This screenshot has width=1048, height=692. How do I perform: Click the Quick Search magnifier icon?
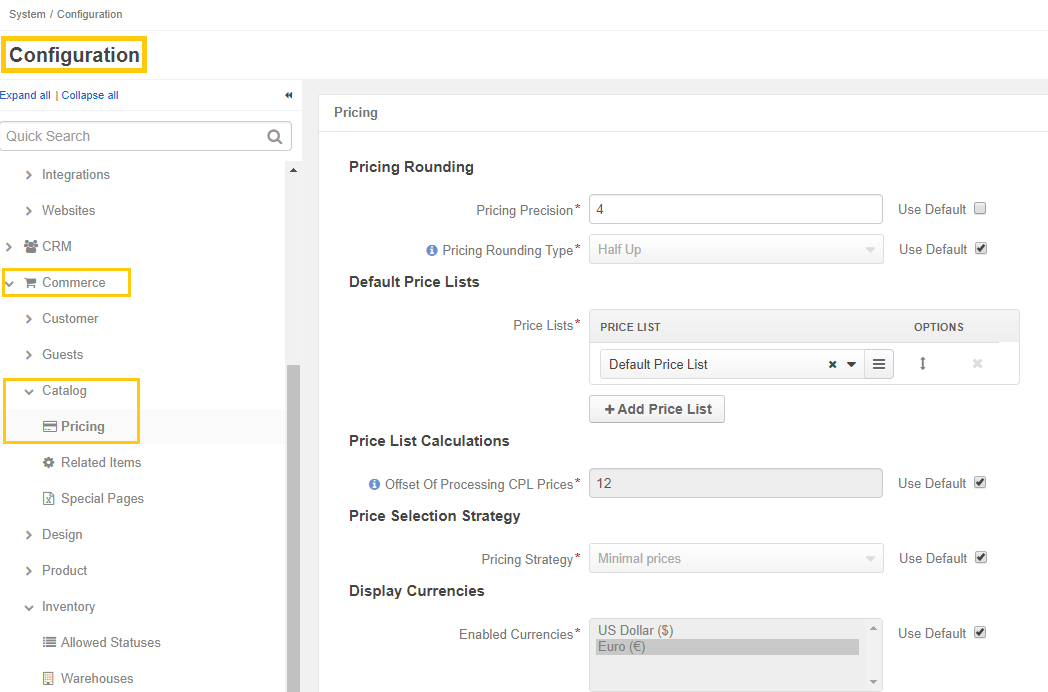tap(275, 136)
